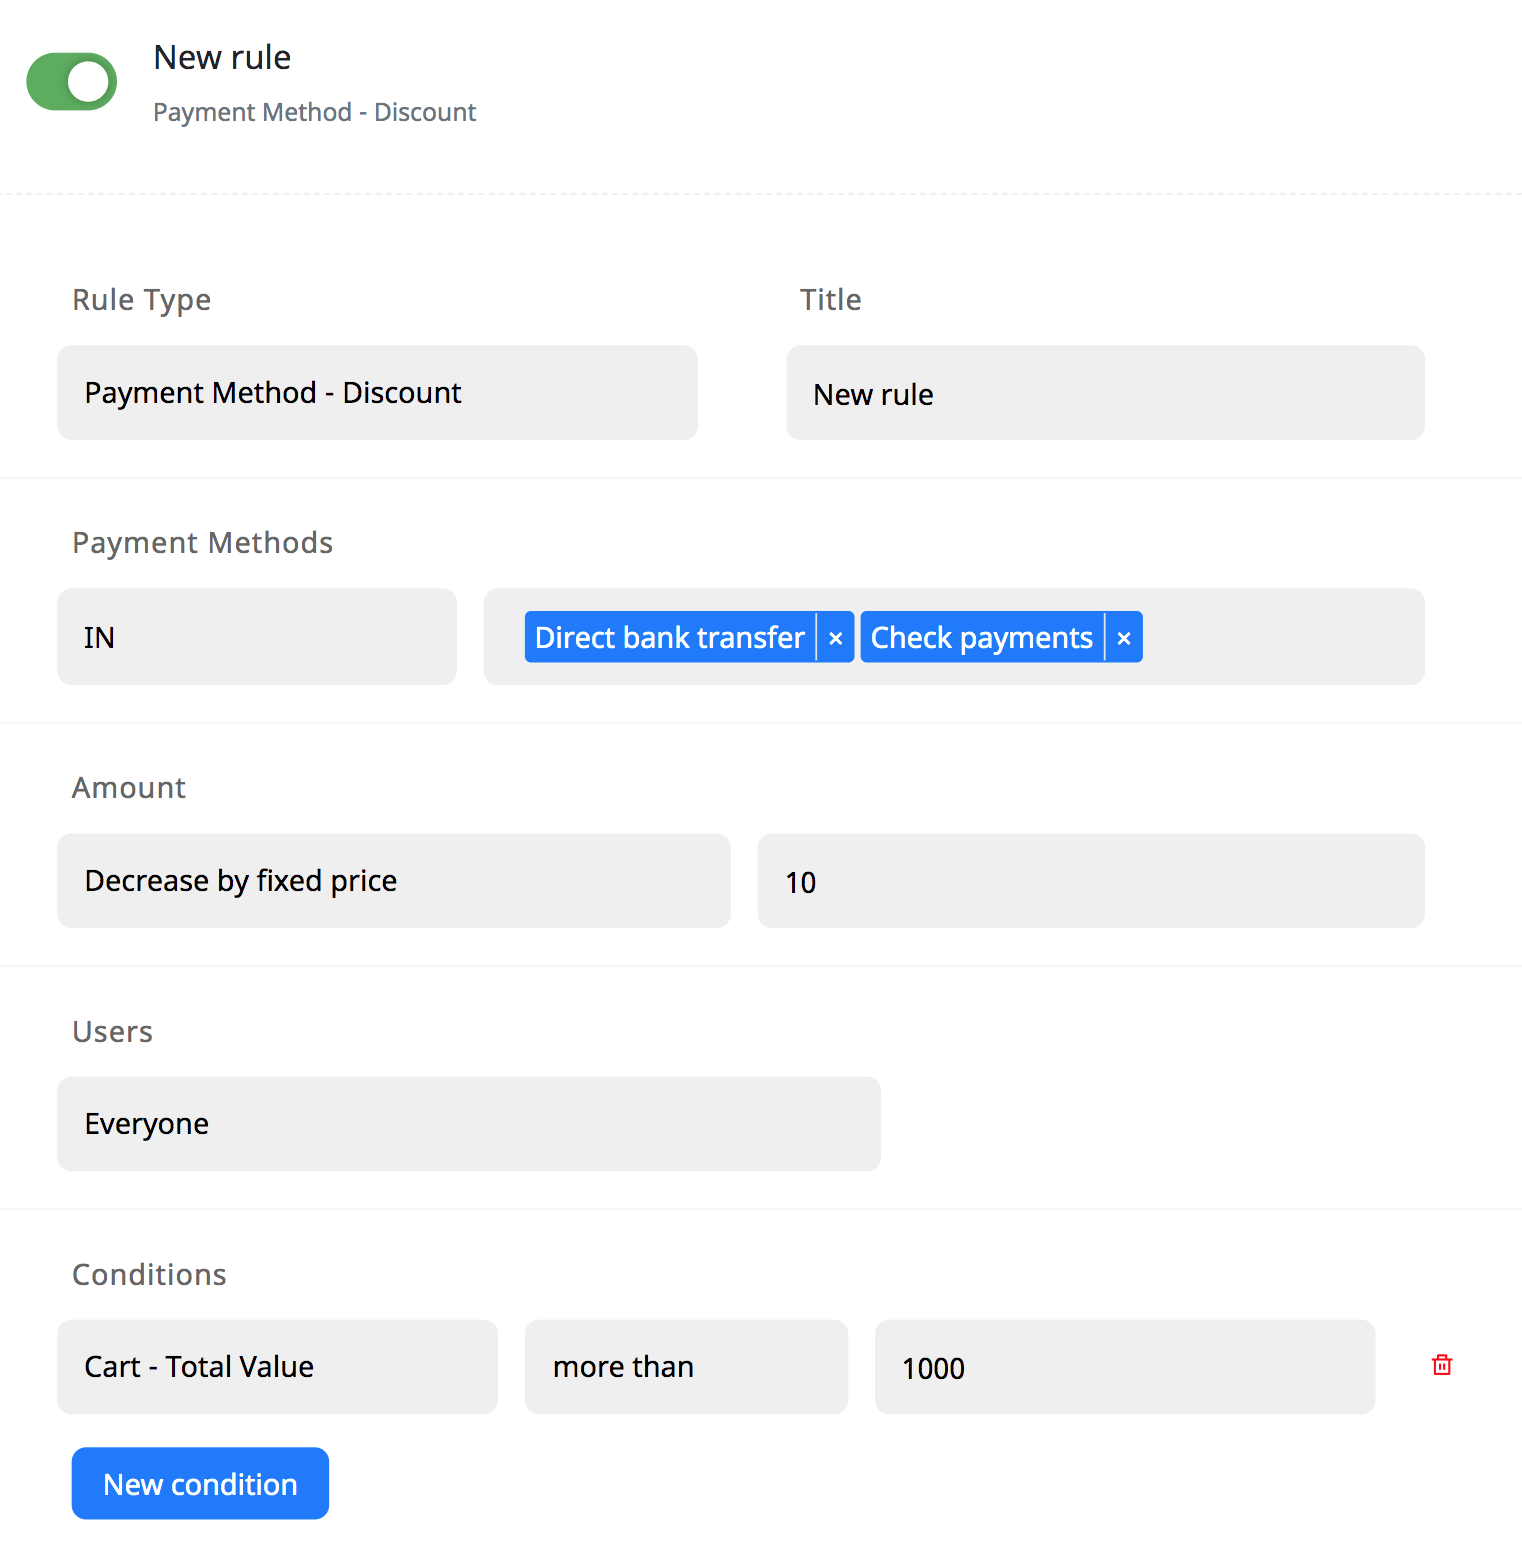Open the Rule Type dropdown
The image size is (1522, 1542).
pos(377,393)
